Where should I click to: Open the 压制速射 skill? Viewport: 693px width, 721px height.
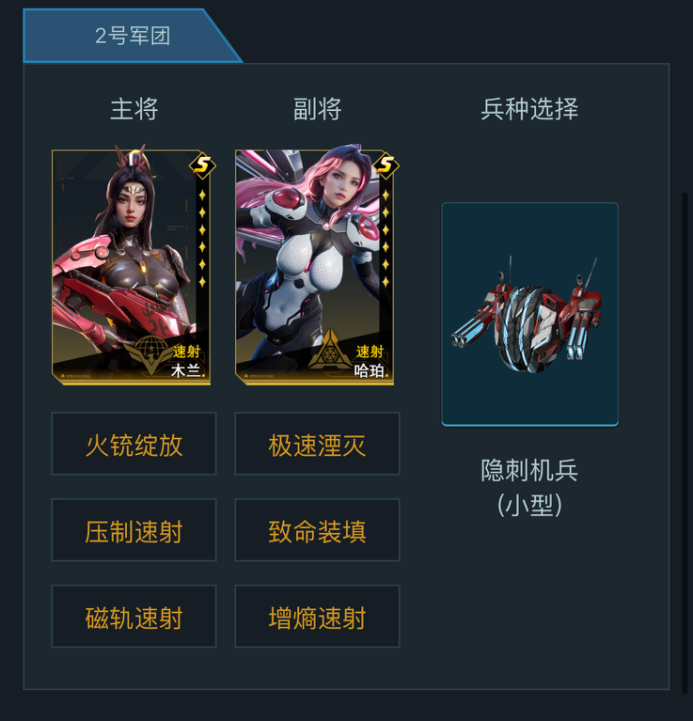click(x=134, y=530)
